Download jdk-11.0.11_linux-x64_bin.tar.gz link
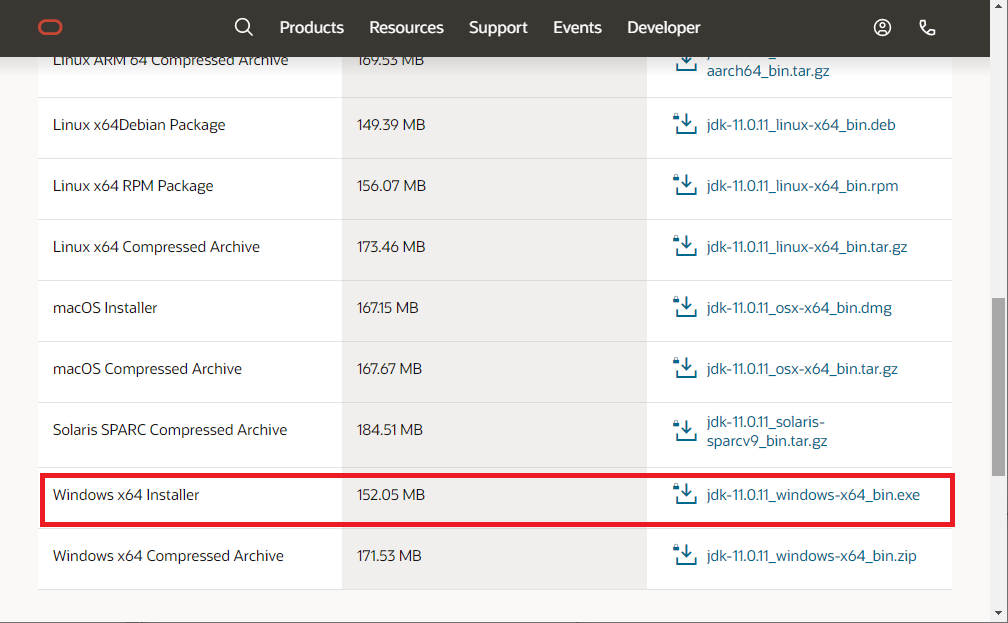The image size is (1008, 623). click(807, 247)
